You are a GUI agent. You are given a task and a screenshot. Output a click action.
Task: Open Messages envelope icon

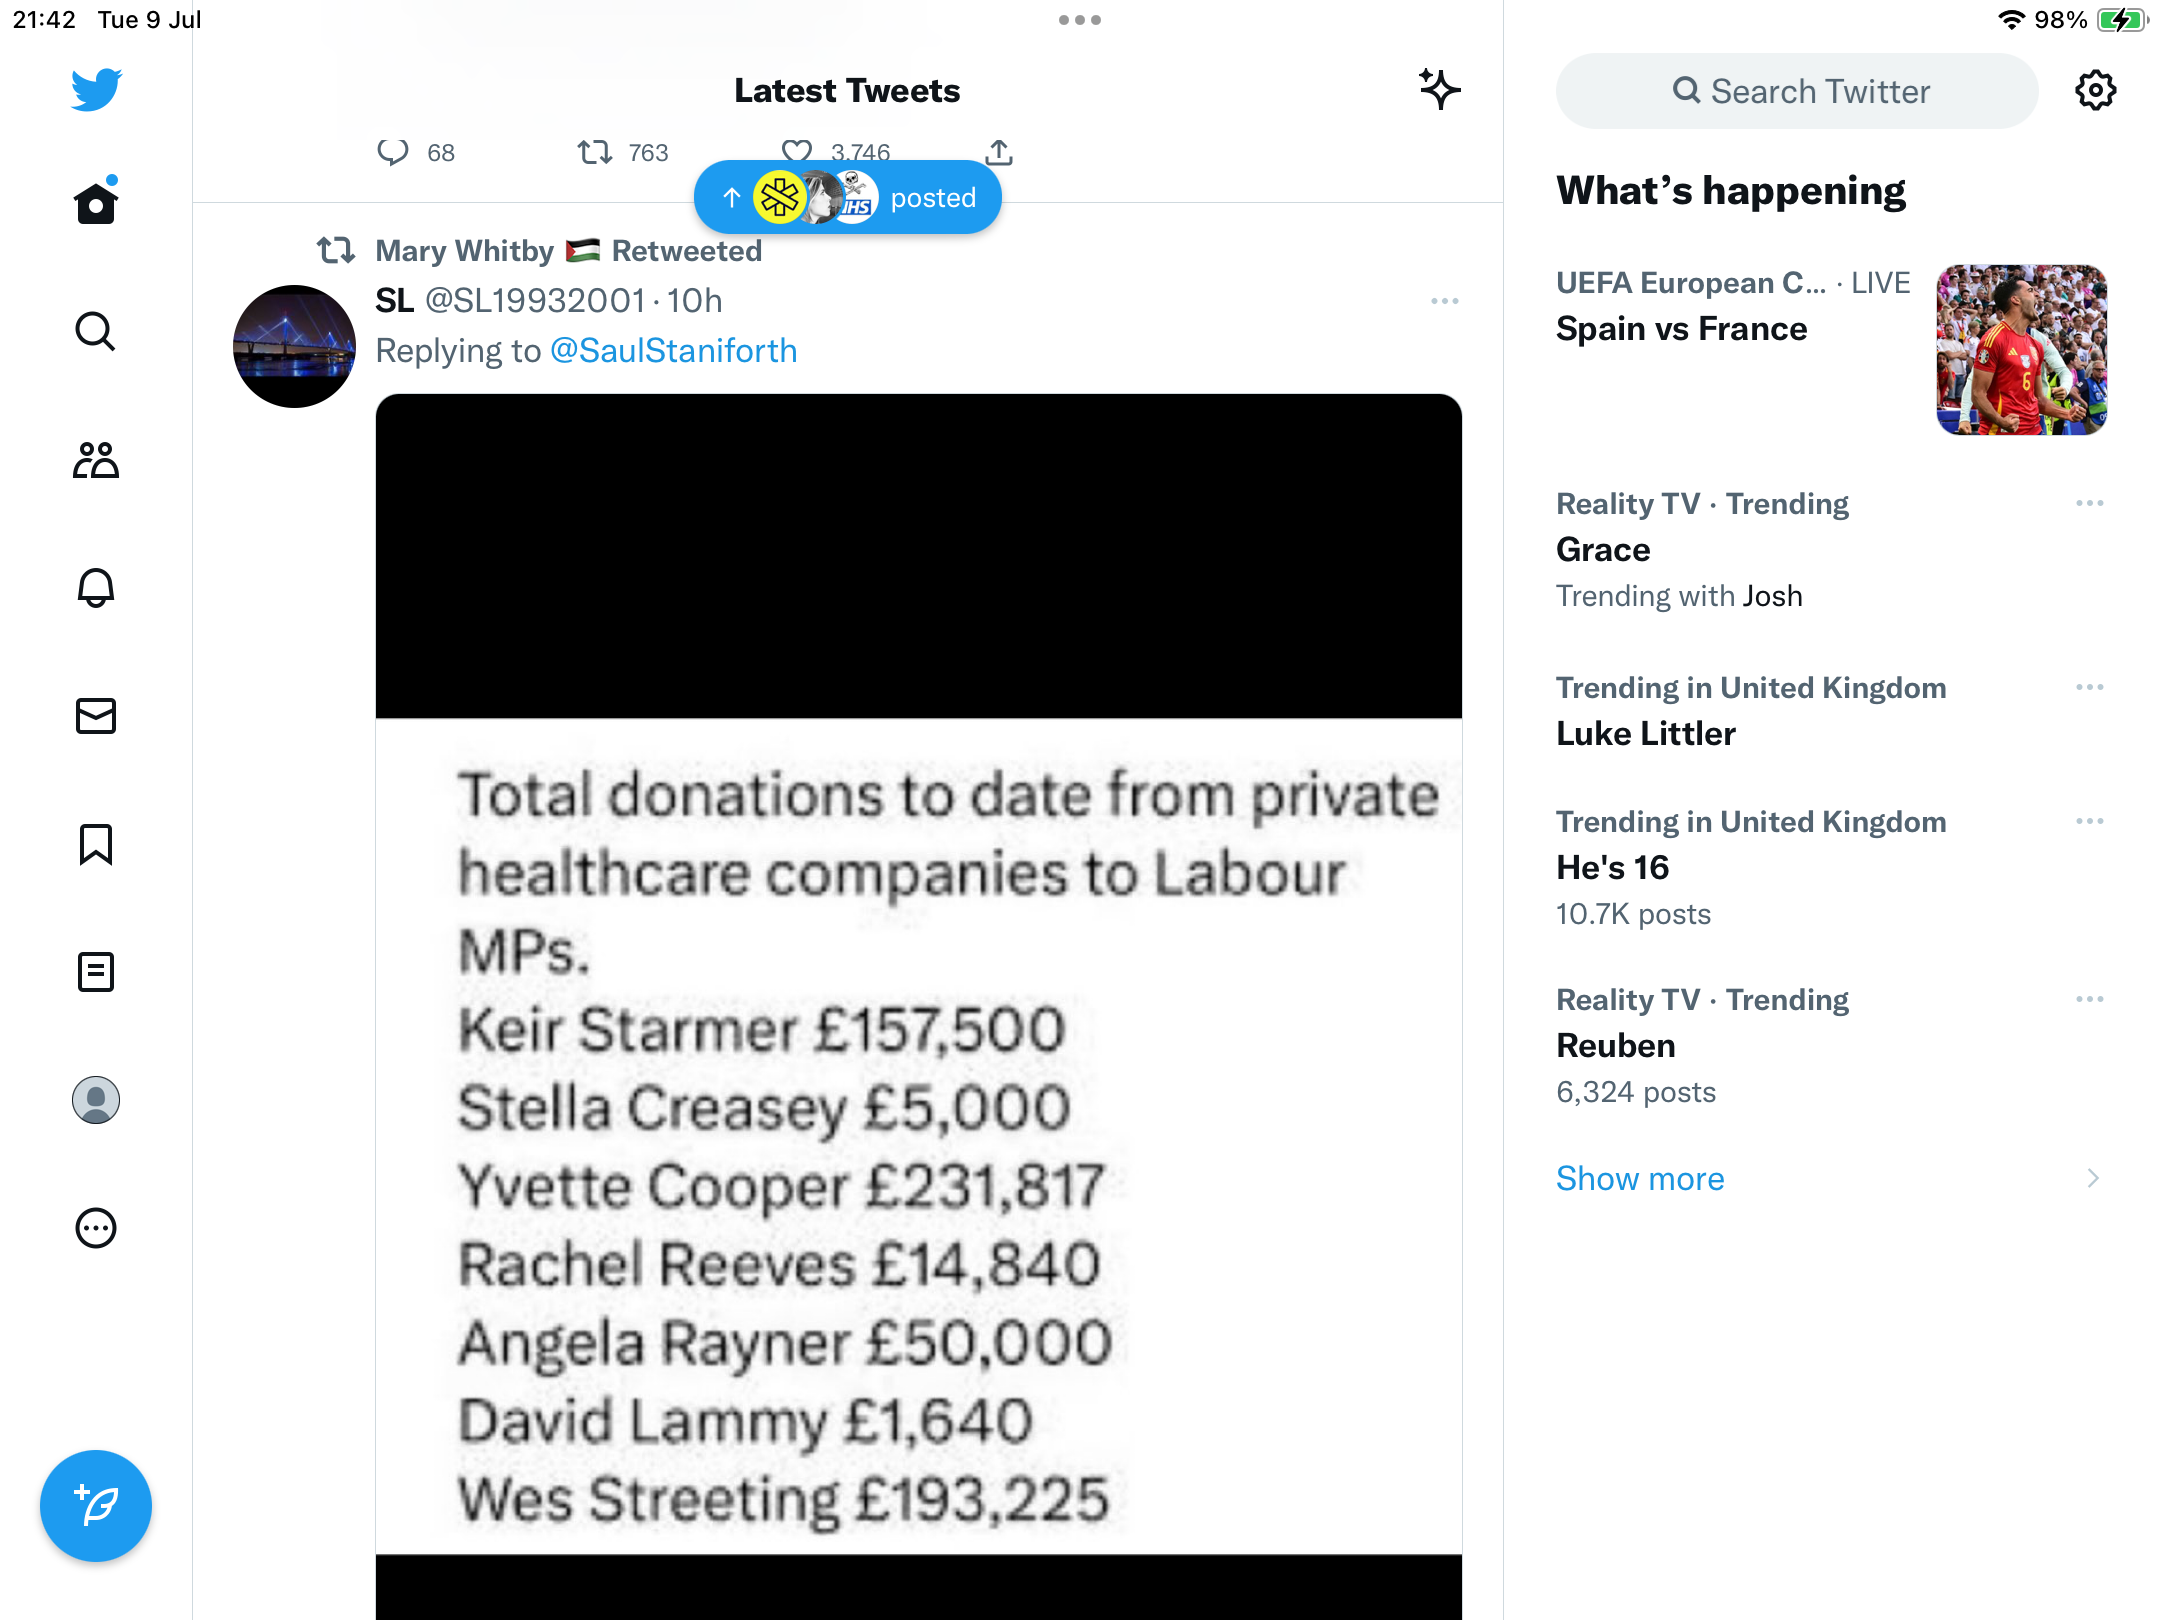coord(96,716)
